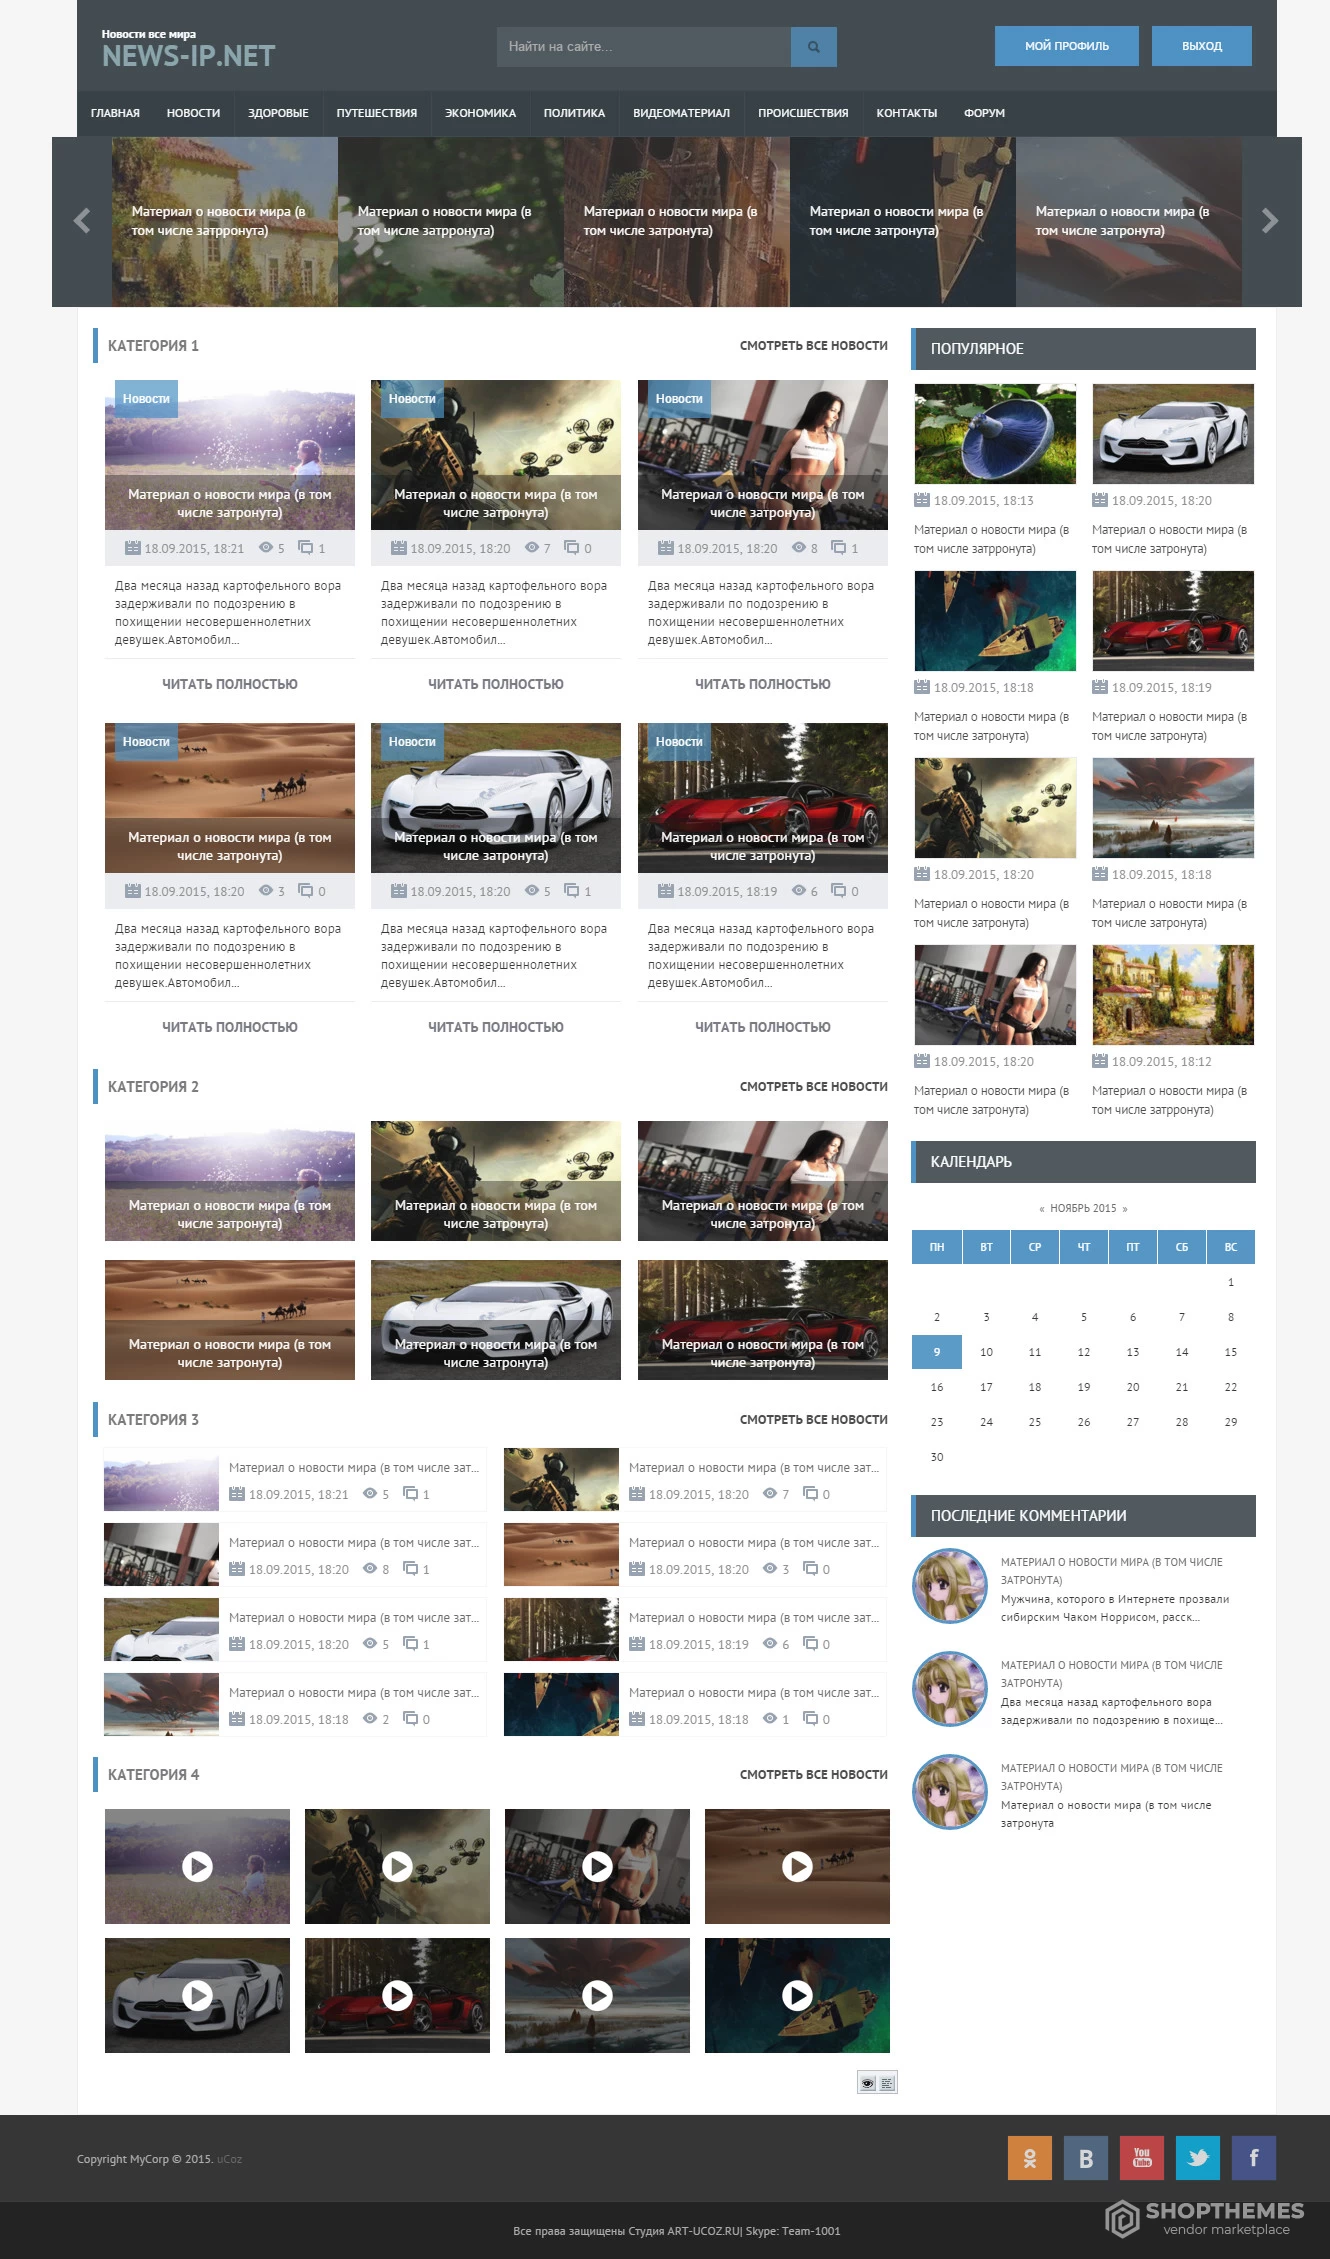Open the blue mushroom thumbnail in Популярное
This screenshot has height=2259, width=1330.
tap(995, 434)
